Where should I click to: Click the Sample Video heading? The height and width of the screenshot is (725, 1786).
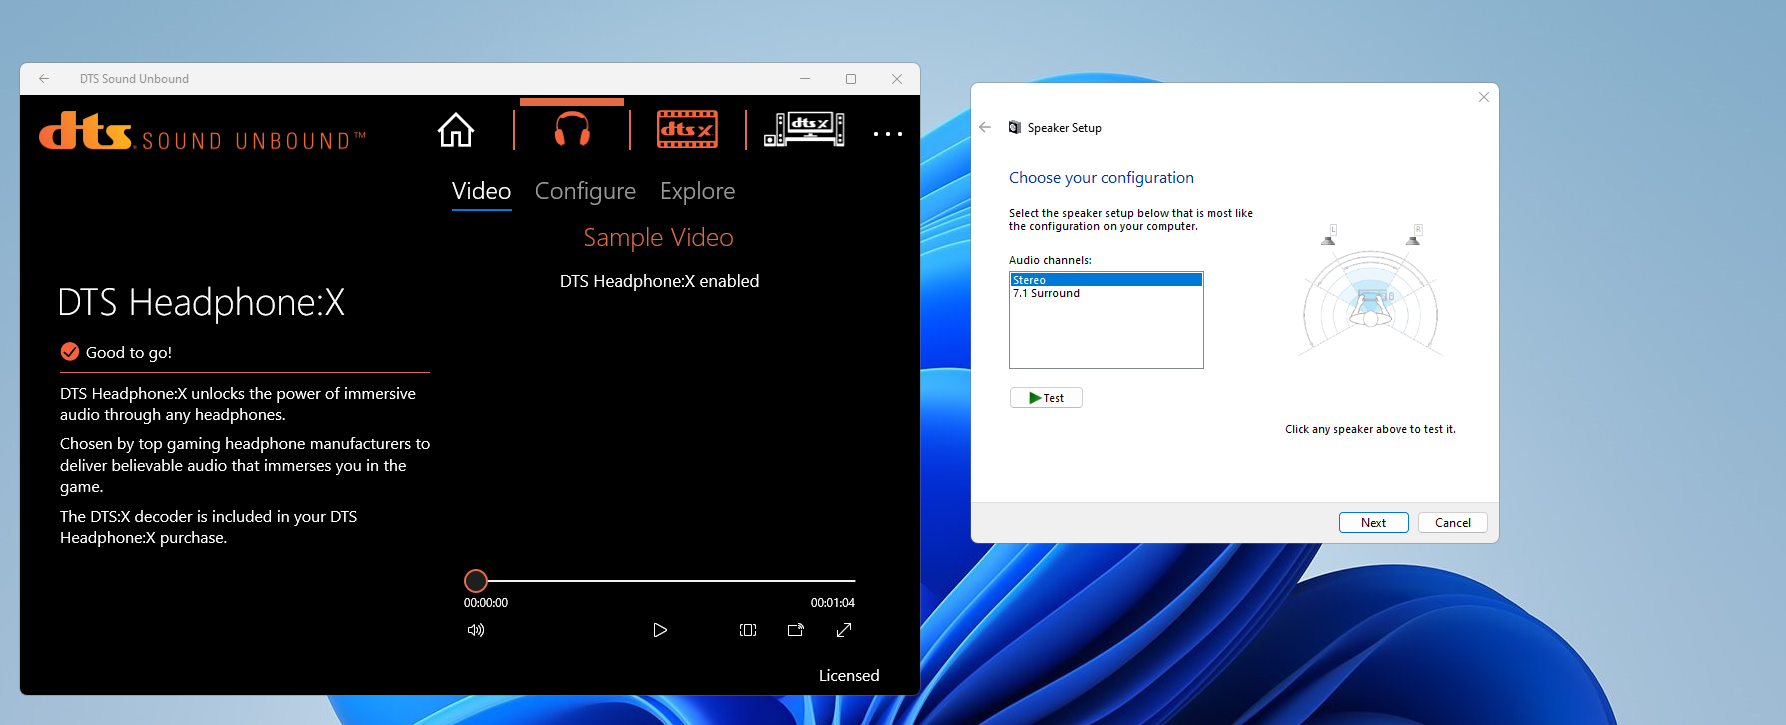pyautogui.click(x=658, y=238)
